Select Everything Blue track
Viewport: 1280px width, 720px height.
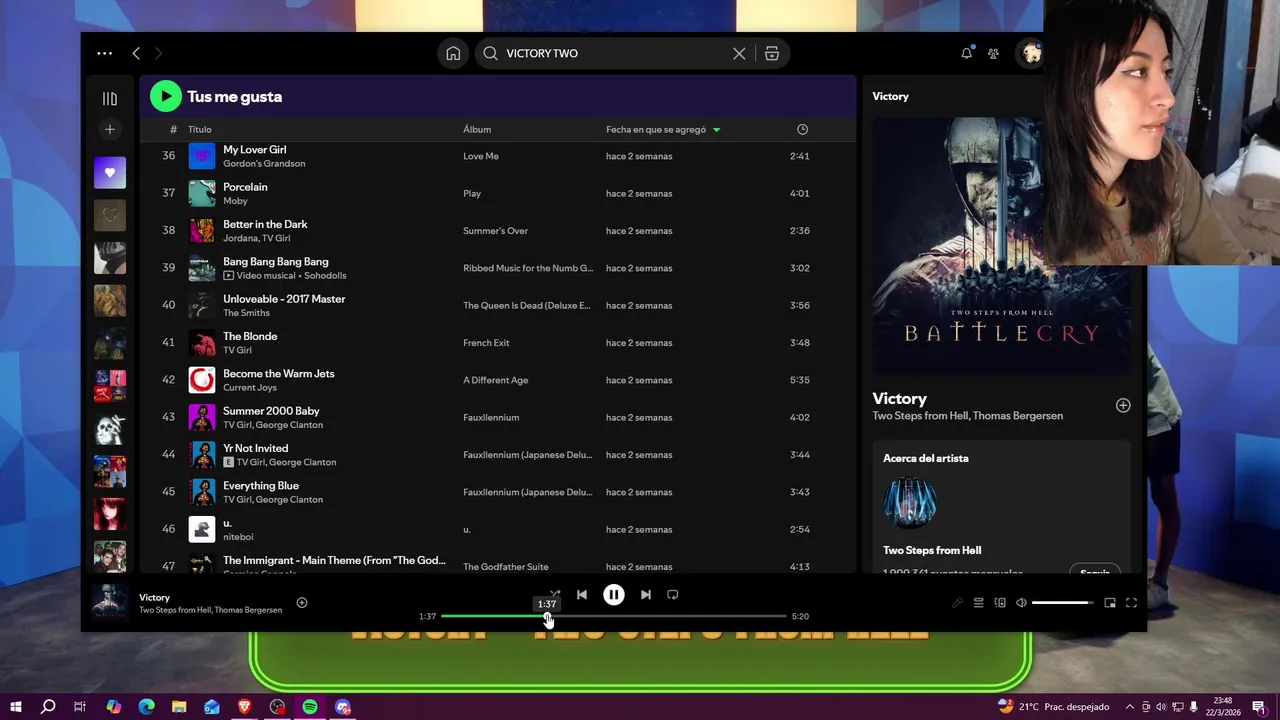coord(261,486)
